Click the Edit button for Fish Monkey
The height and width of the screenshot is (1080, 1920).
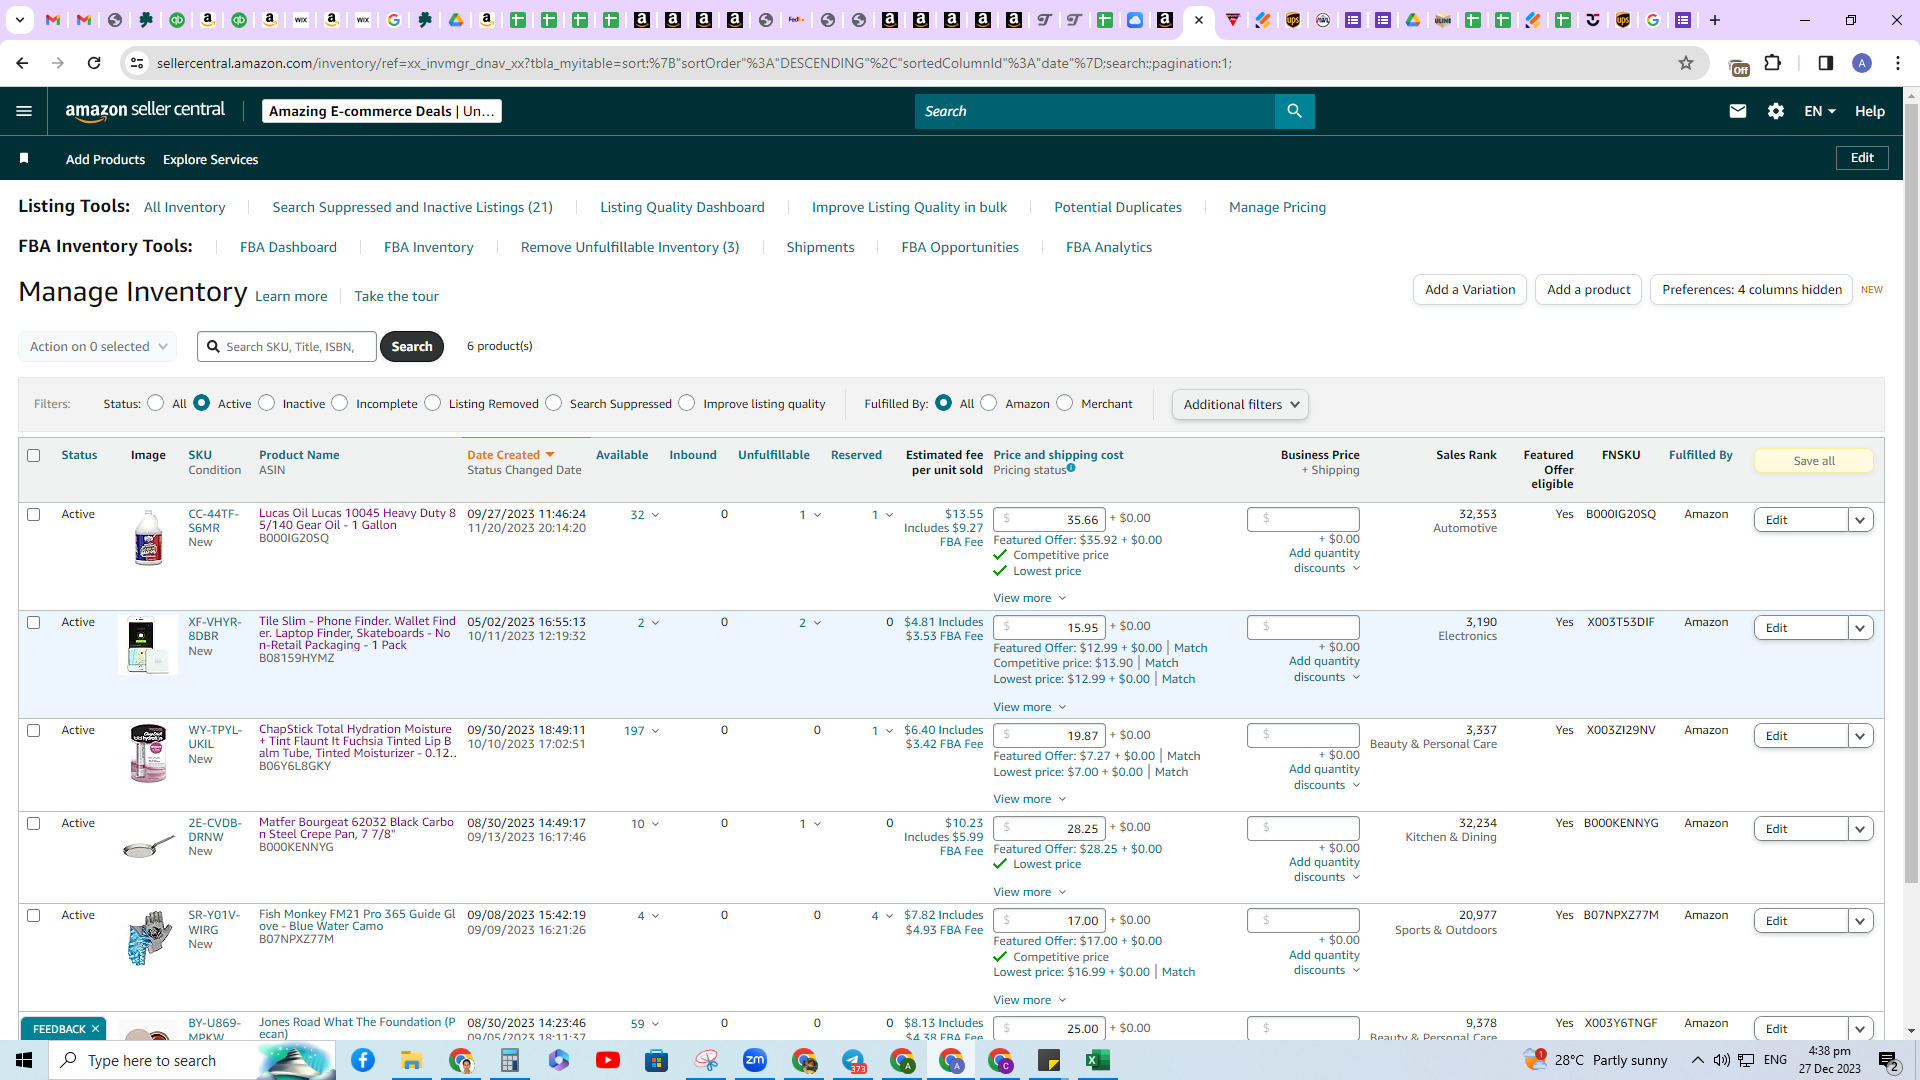[x=1801, y=921]
